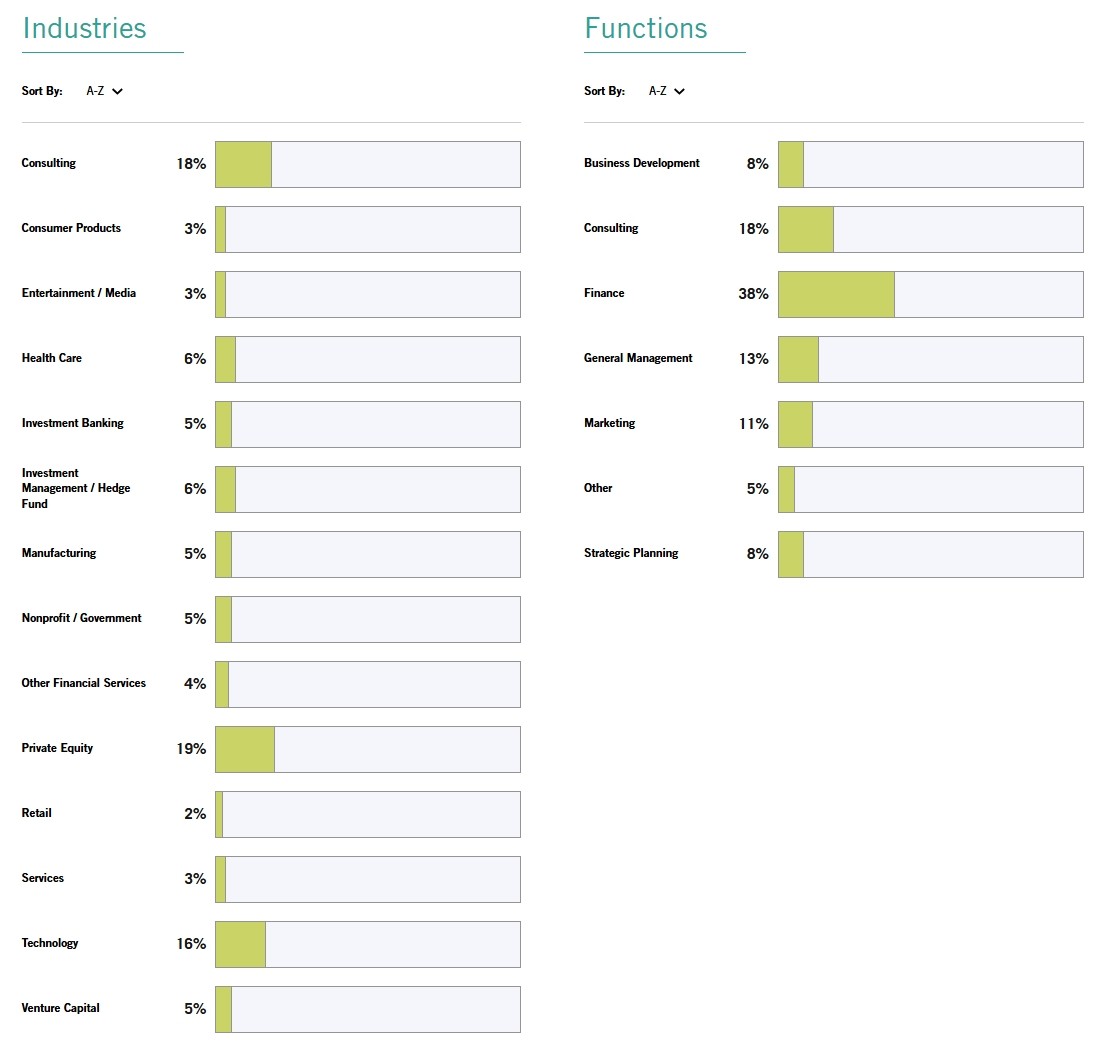Open the Industries Sort By dropdown
The image size is (1105, 1056).
(x=104, y=91)
